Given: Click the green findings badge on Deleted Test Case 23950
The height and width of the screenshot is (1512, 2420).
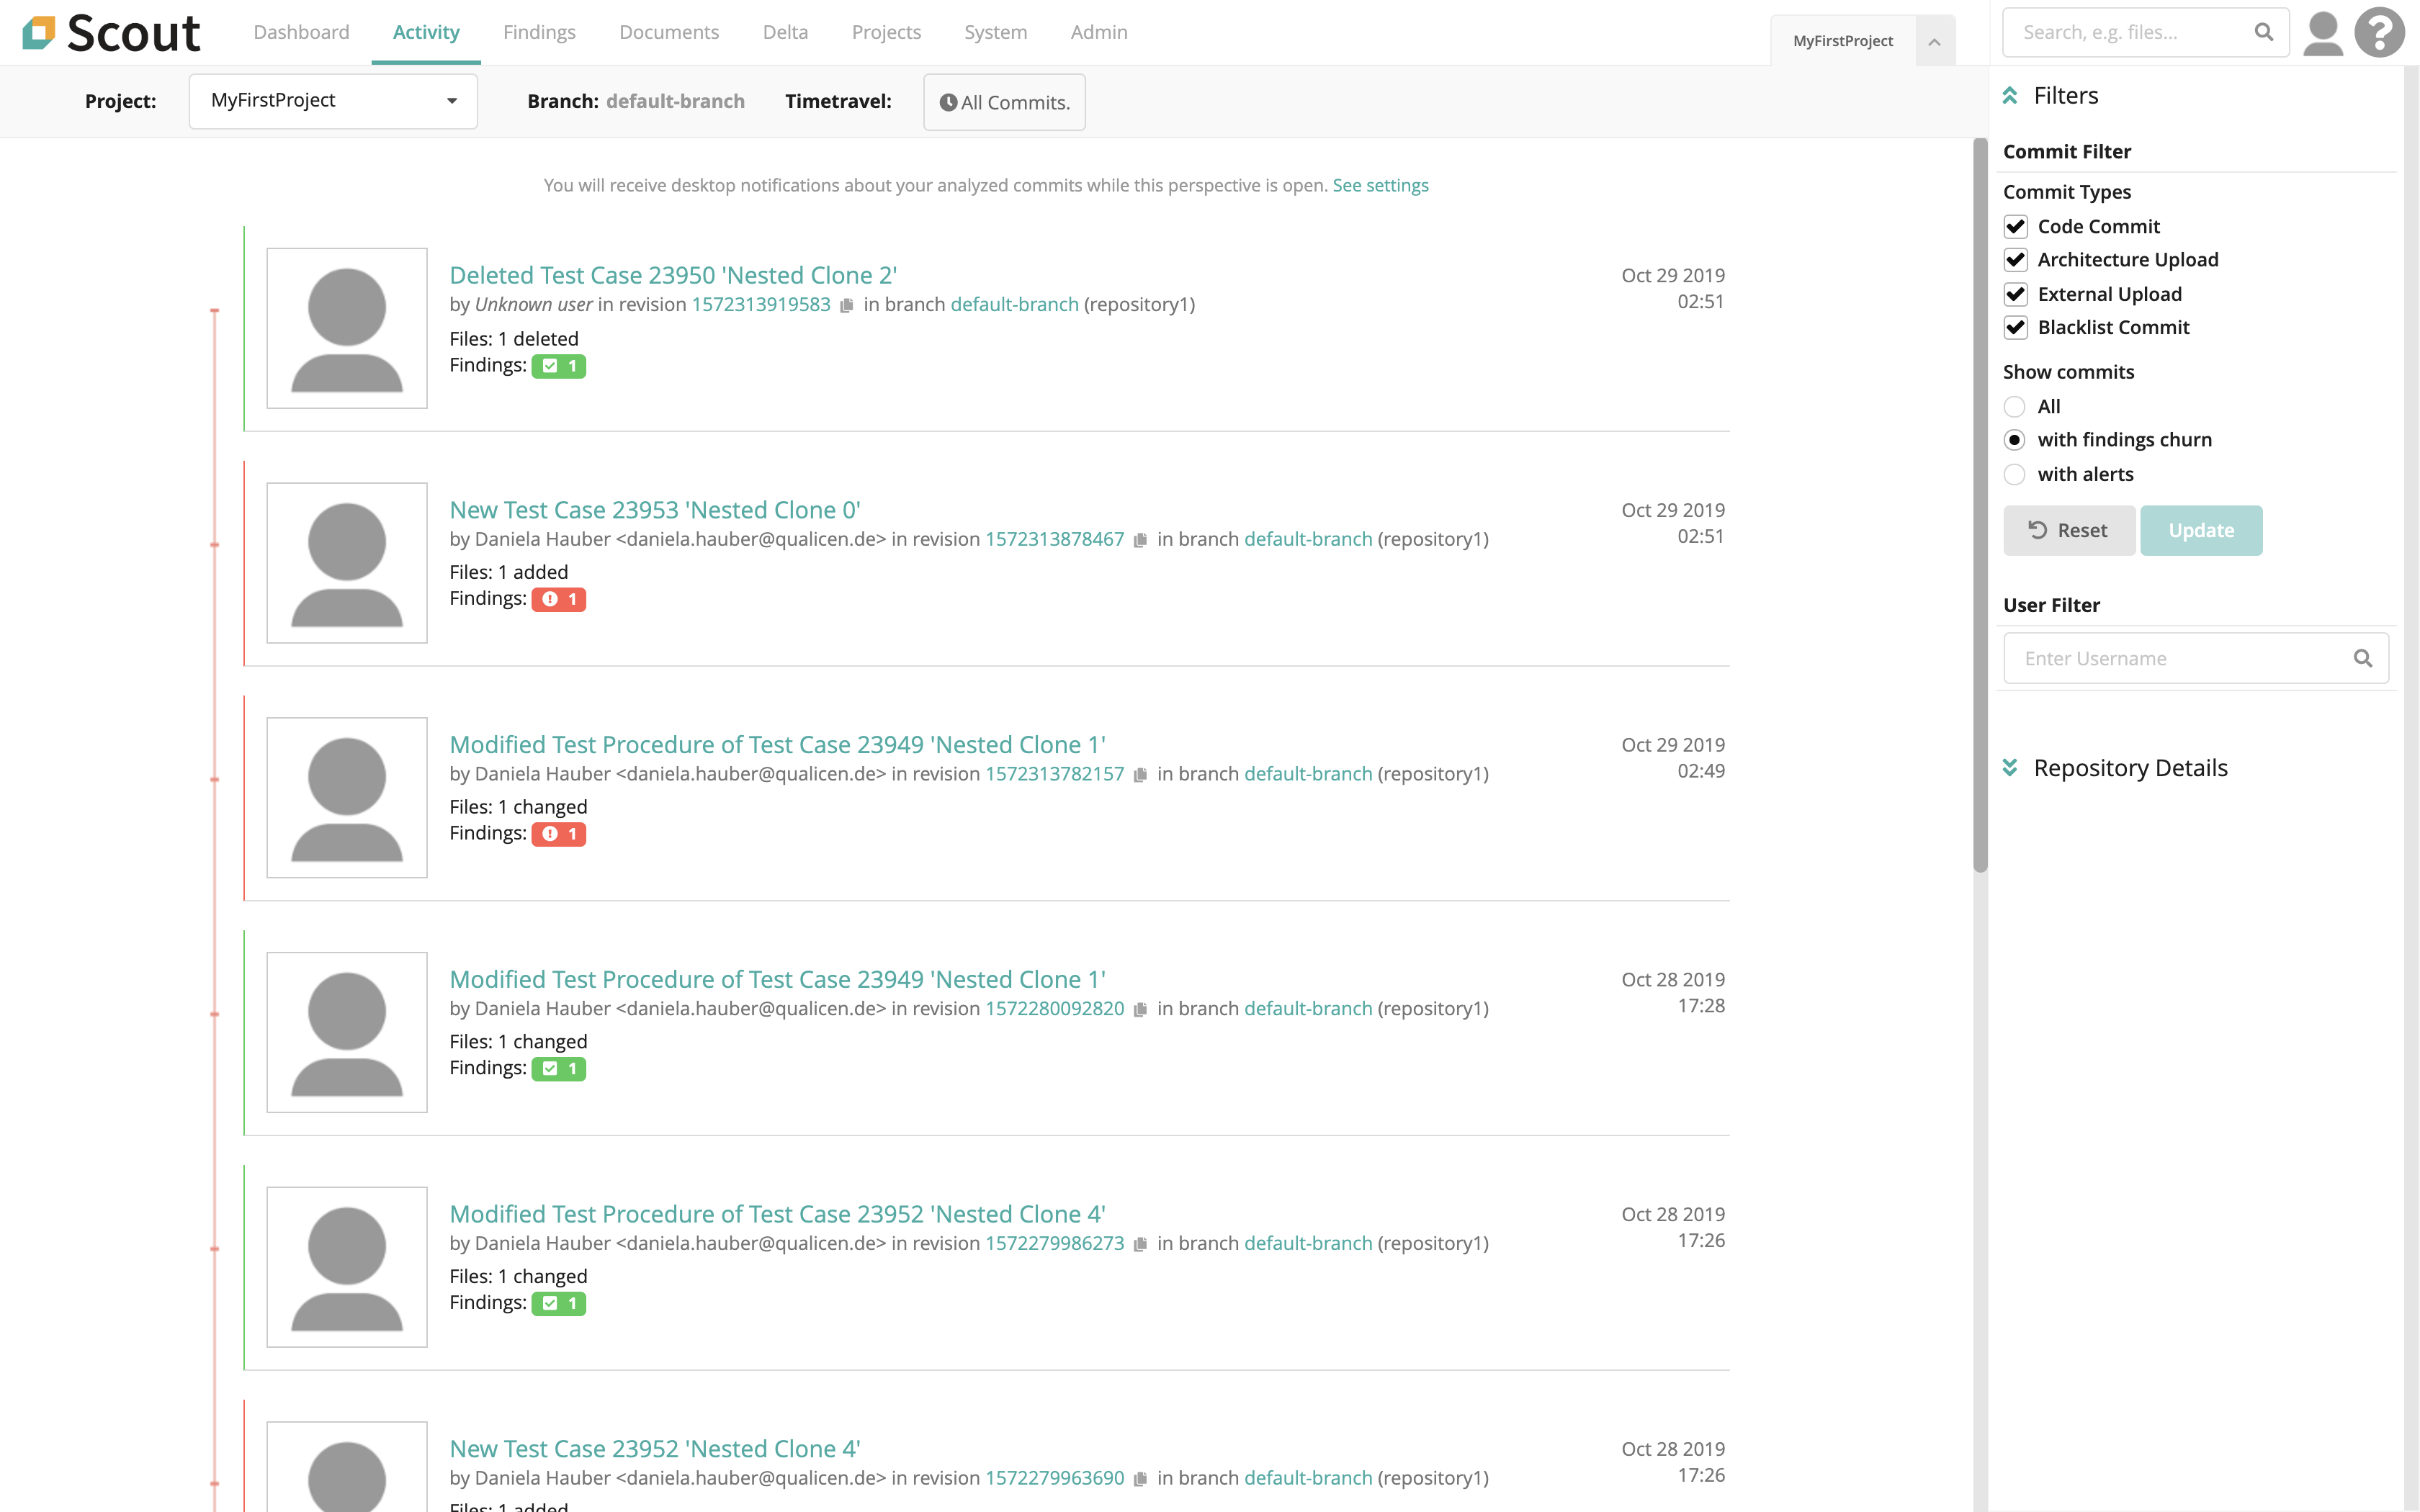Looking at the screenshot, I should (x=558, y=366).
